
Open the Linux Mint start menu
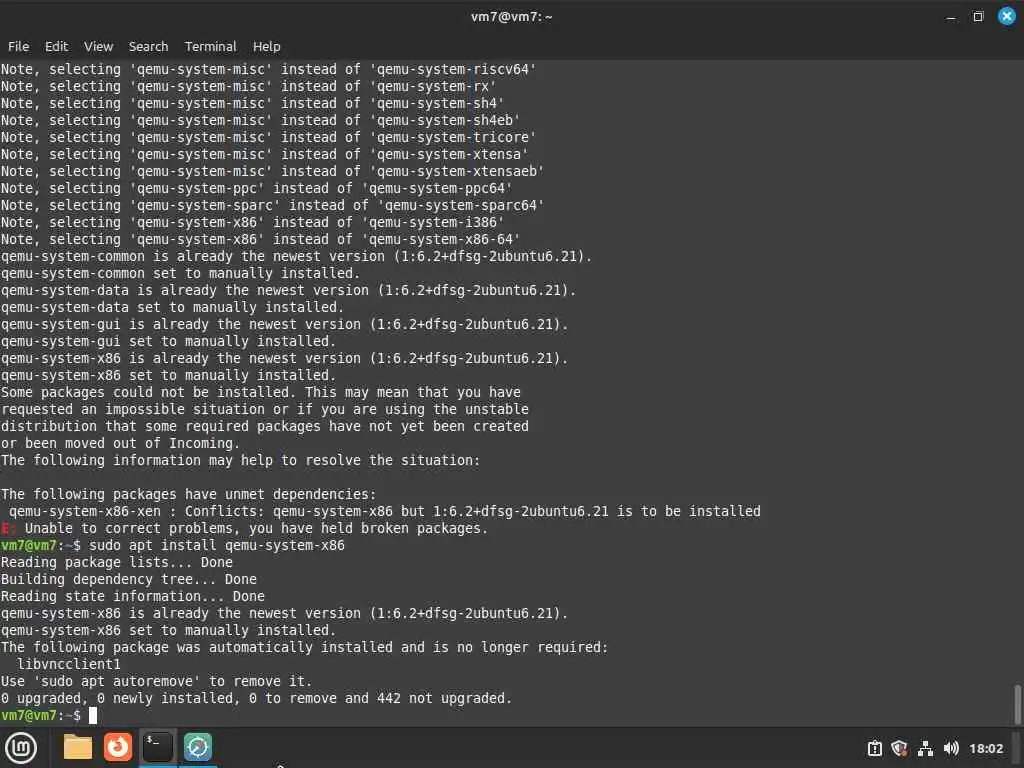pyautogui.click(x=21, y=748)
